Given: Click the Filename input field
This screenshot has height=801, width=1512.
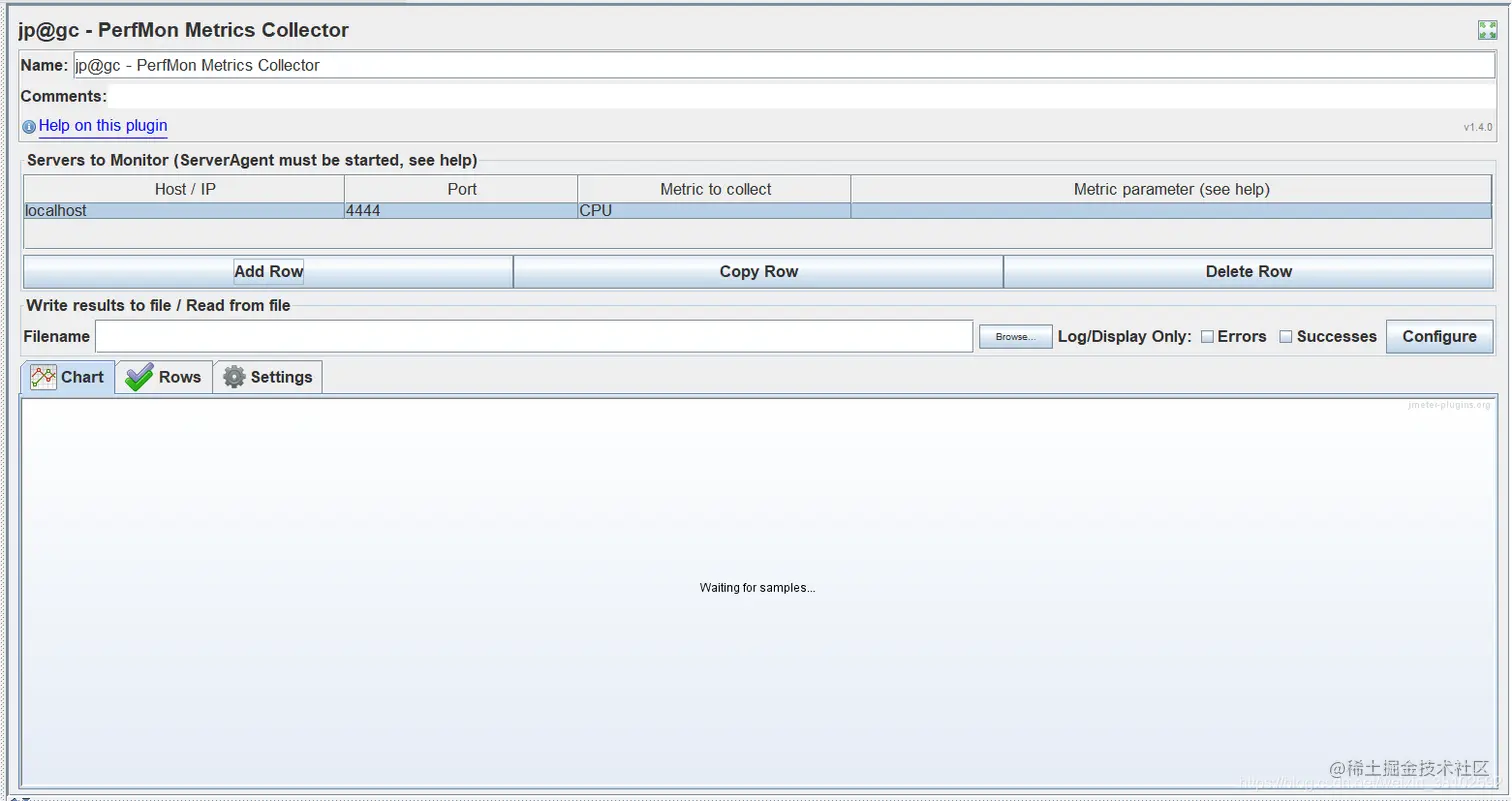Looking at the screenshot, I should click(534, 336).
